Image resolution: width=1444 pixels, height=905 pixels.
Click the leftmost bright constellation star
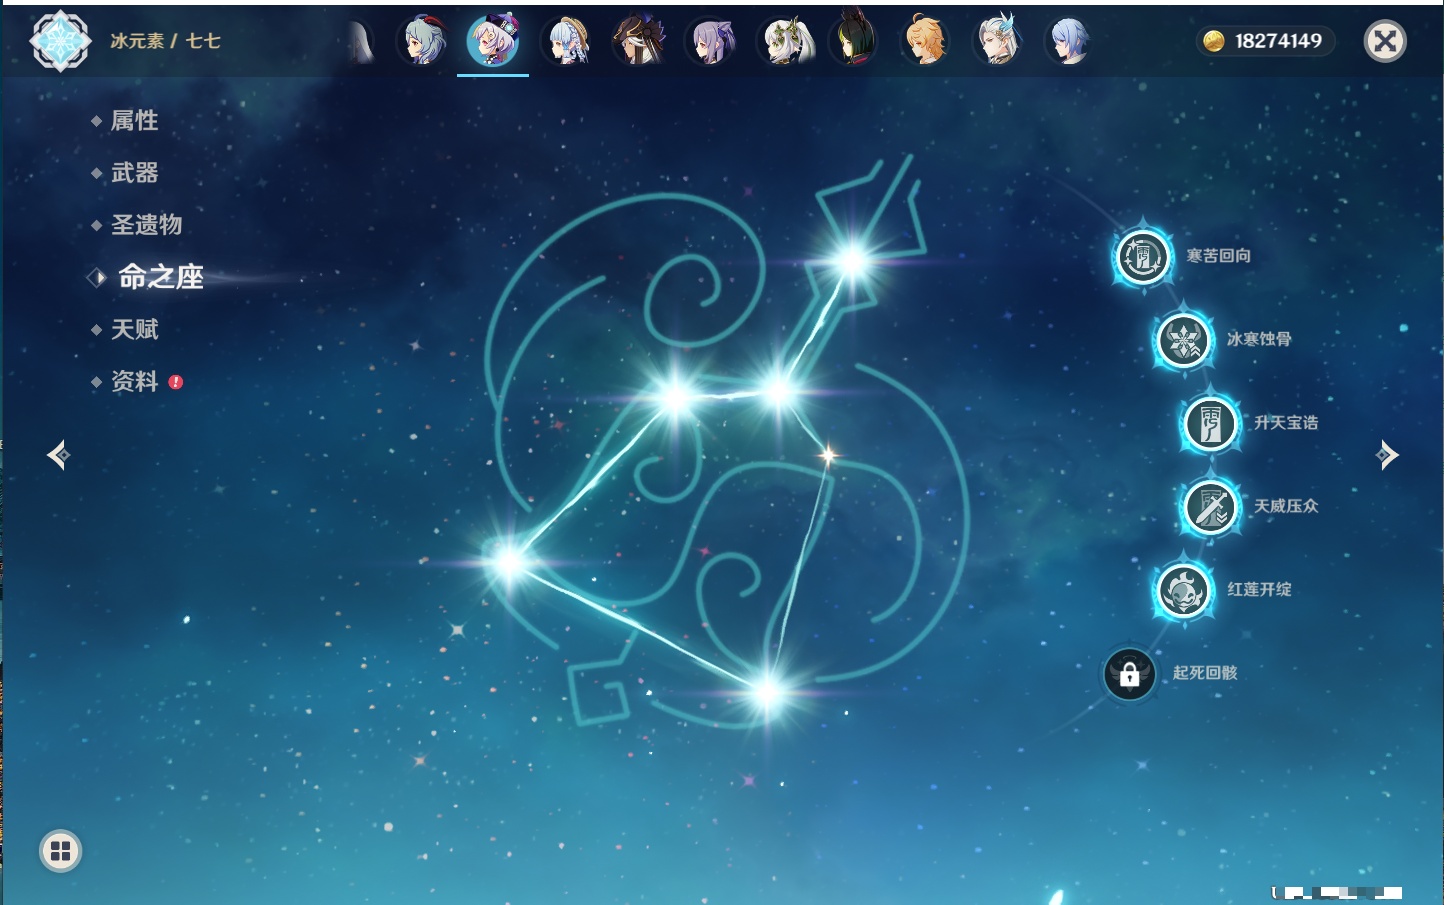click(x=508, y=561)
